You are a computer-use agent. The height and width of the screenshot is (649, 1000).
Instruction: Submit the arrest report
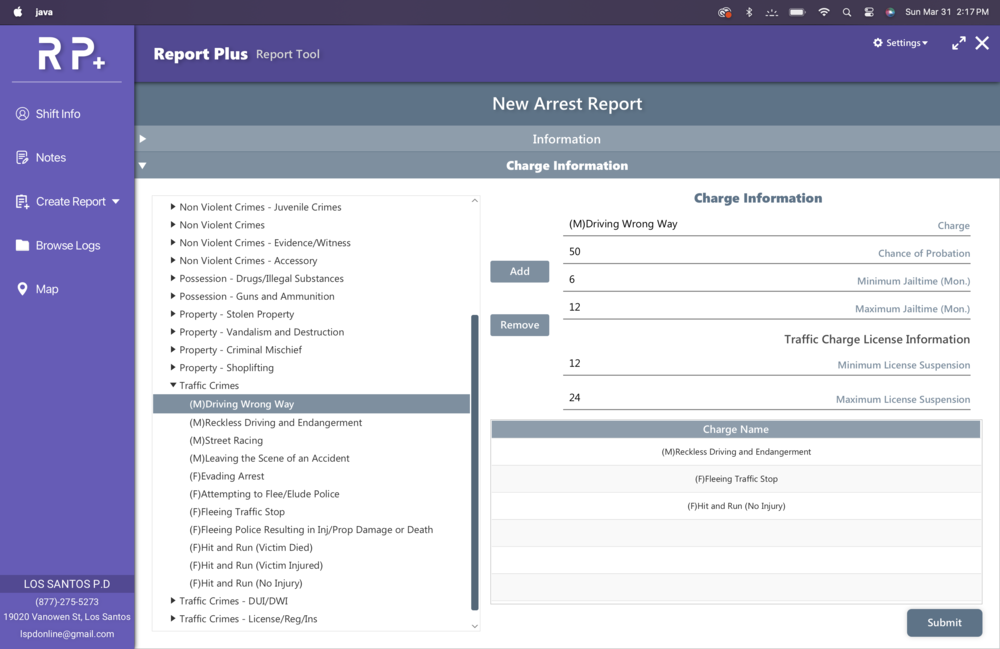click(x=943, y=622)
